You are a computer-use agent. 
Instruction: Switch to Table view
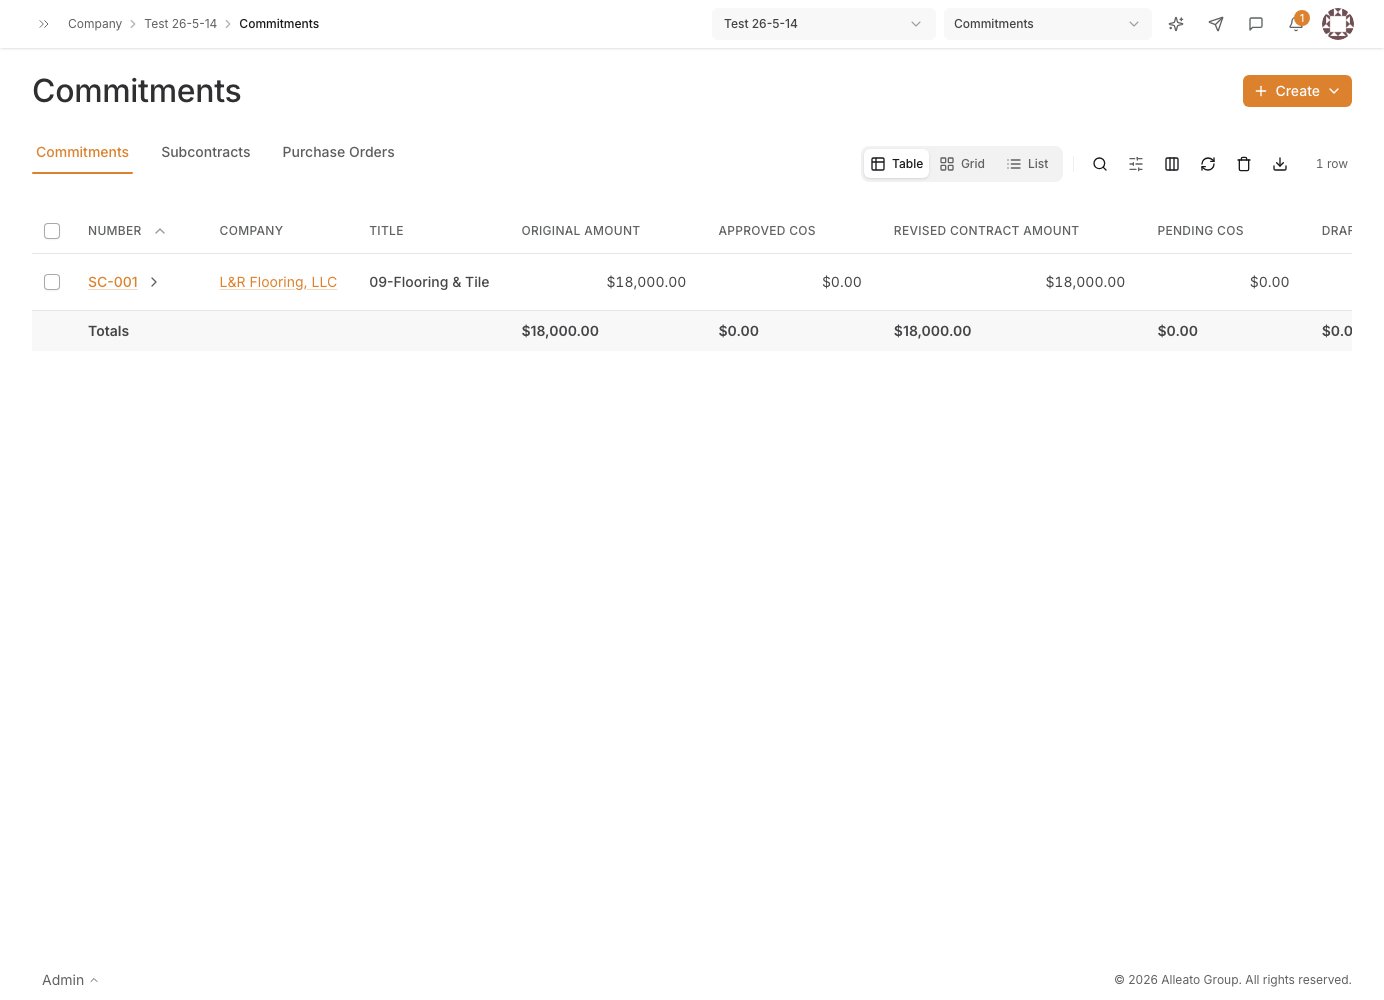(x=897, y=164)
